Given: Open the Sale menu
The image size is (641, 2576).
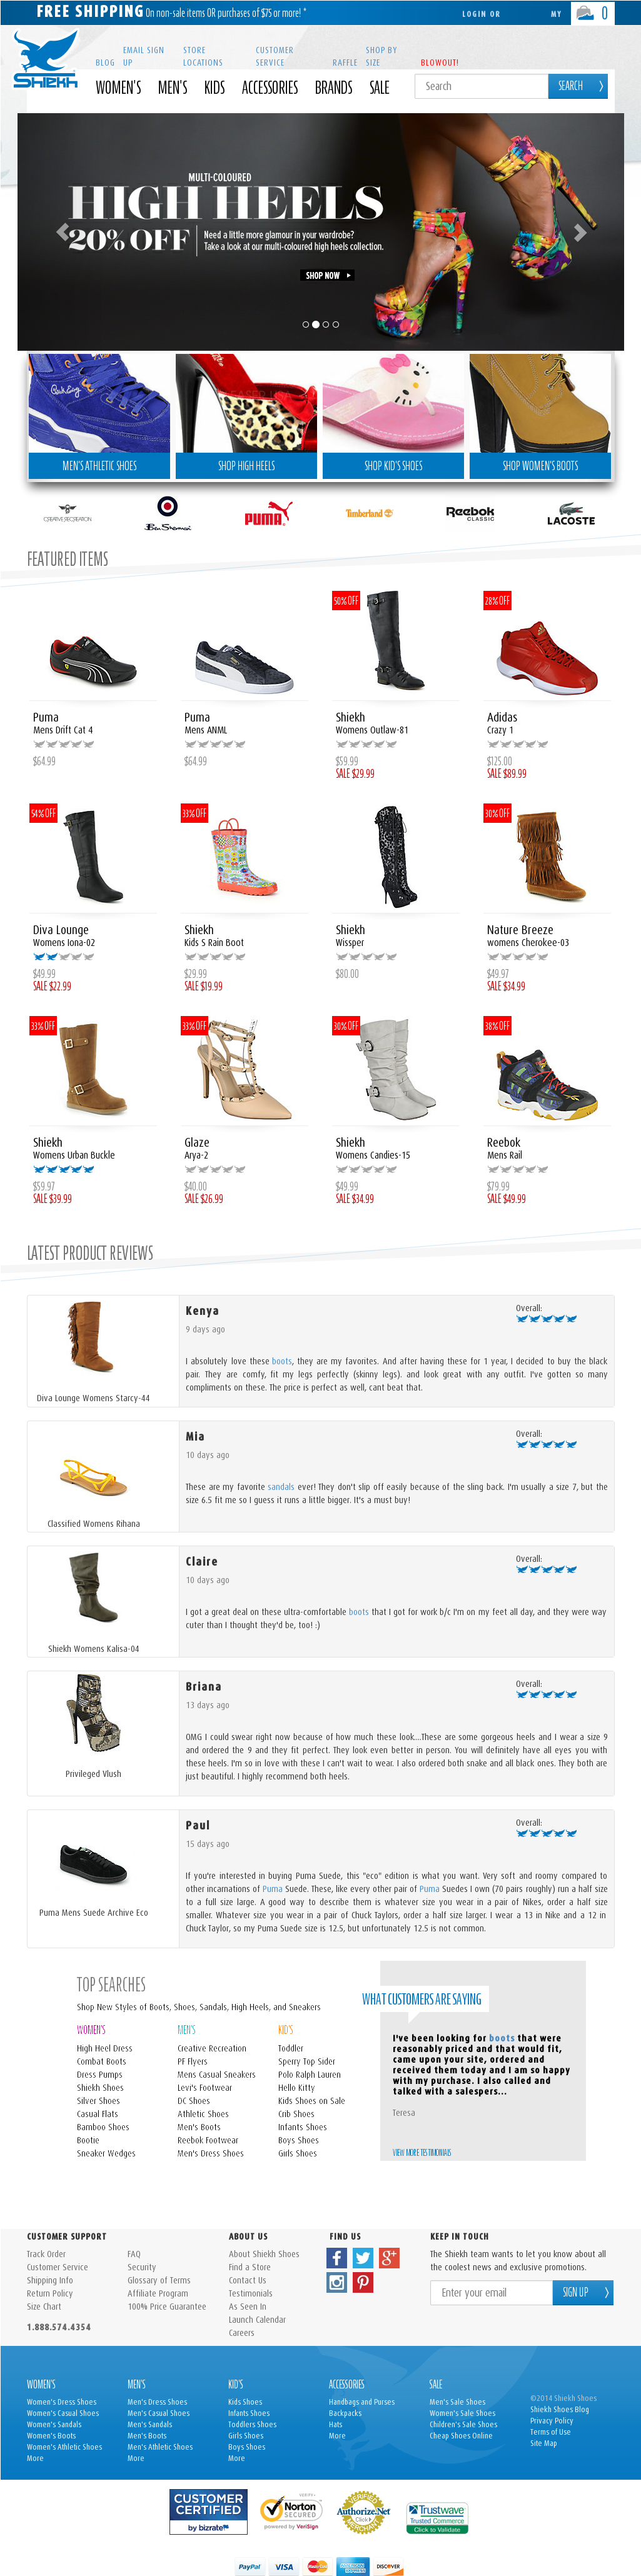Looking at the screenshot, I should pos(379,88).
